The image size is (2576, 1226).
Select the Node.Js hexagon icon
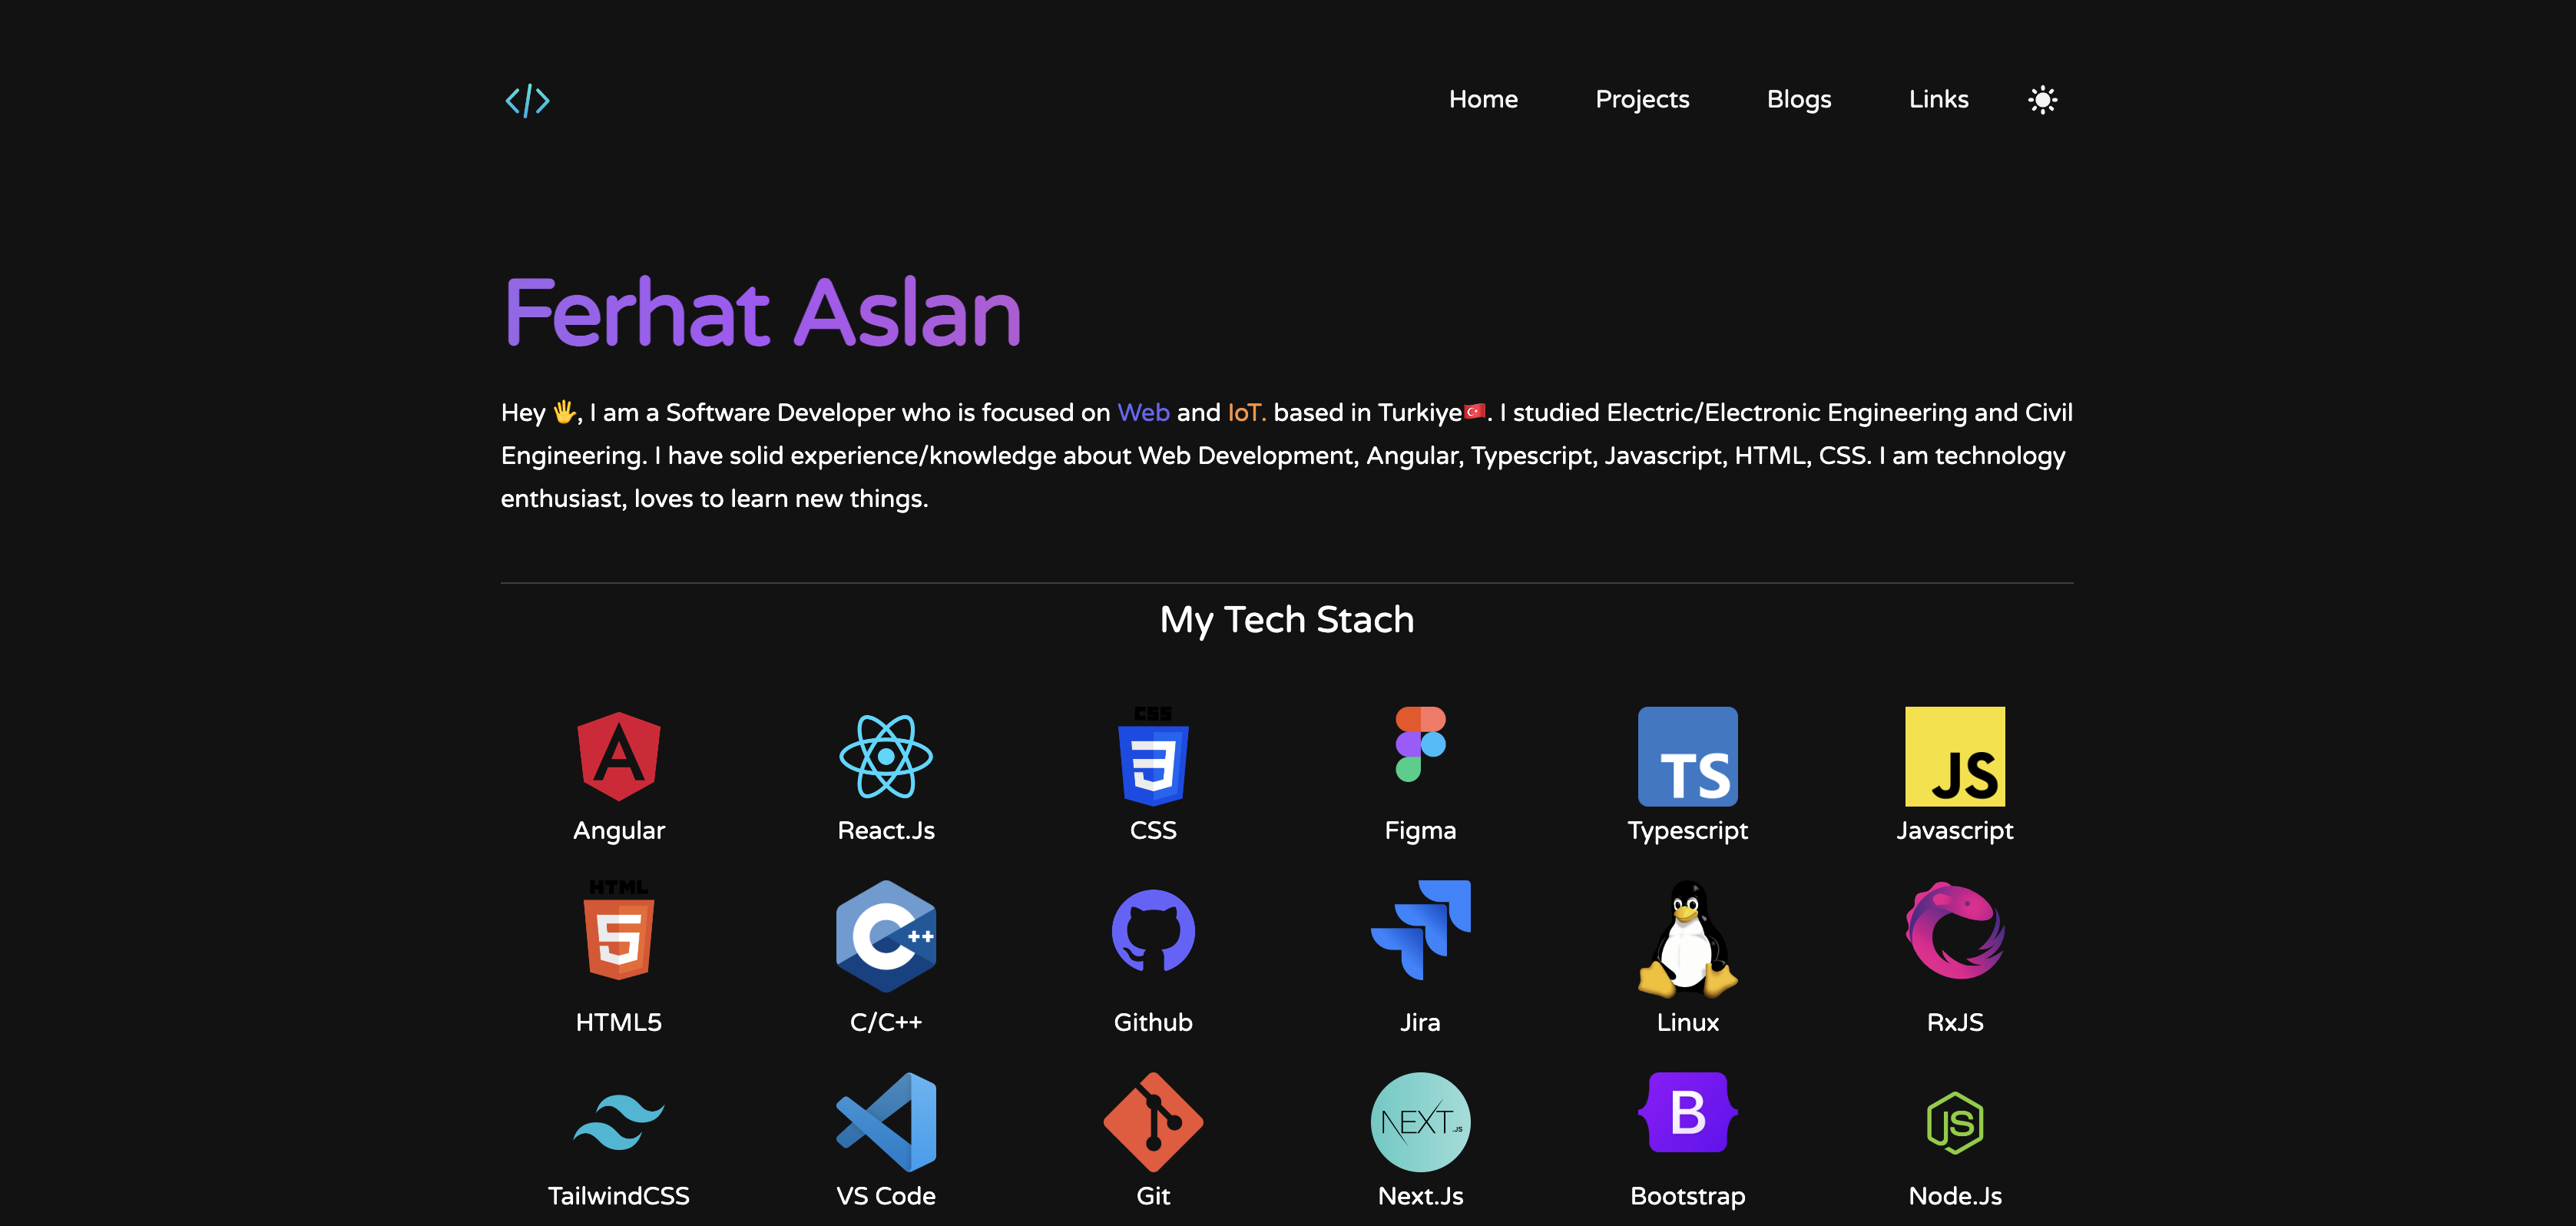[x=1955, y=1122]
